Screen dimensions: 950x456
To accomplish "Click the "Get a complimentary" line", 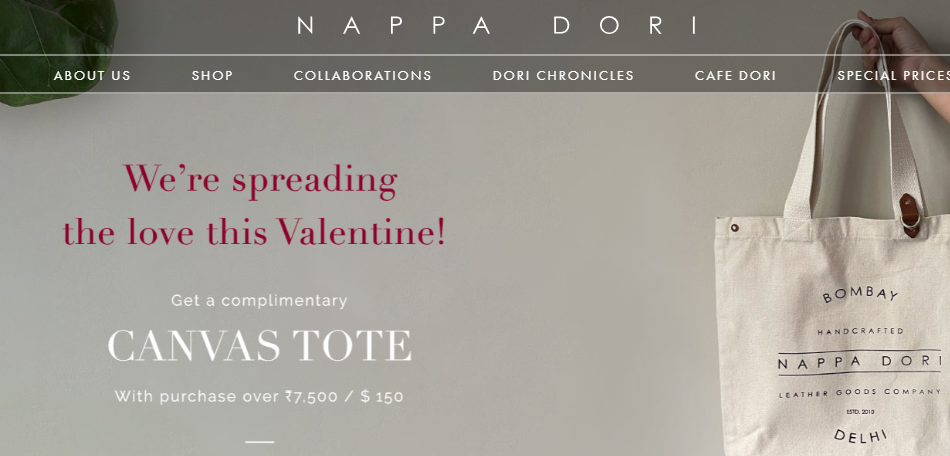I will coord(259,300).
